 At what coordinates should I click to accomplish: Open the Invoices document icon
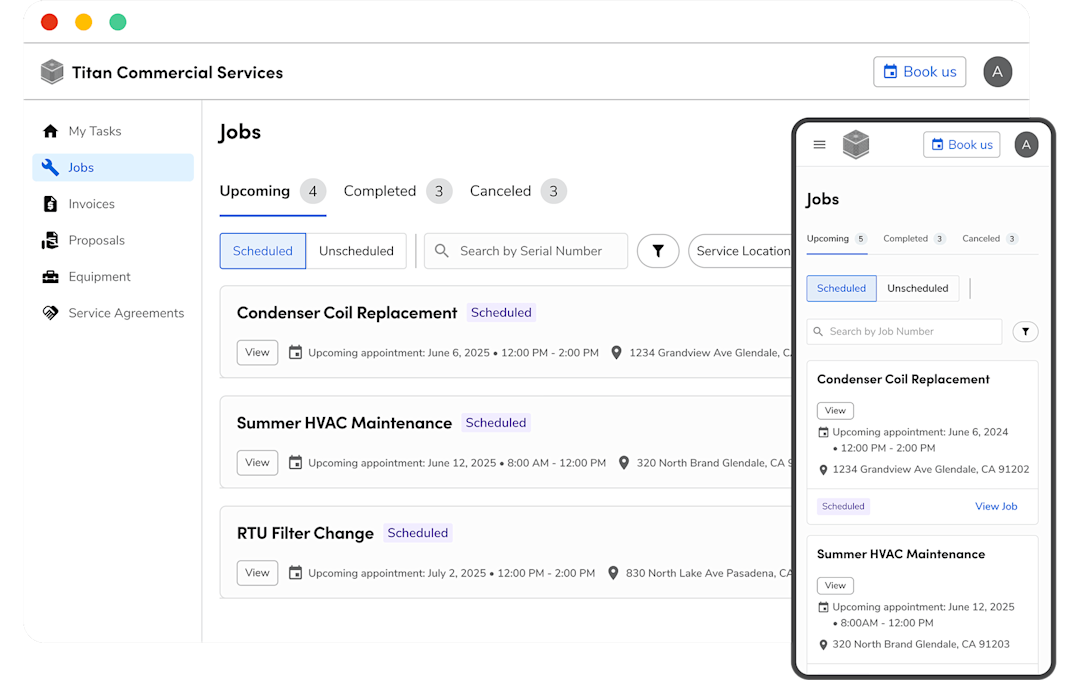(50, 204)
